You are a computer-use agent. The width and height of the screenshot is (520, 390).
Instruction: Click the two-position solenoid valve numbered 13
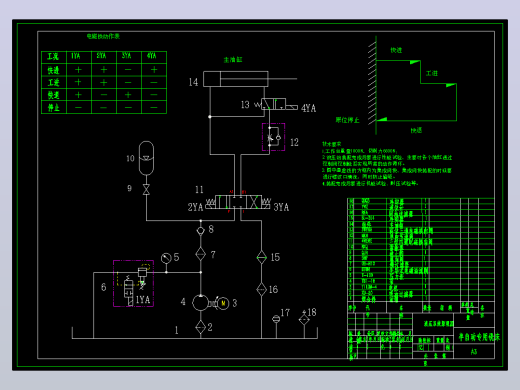click(276, 104)
